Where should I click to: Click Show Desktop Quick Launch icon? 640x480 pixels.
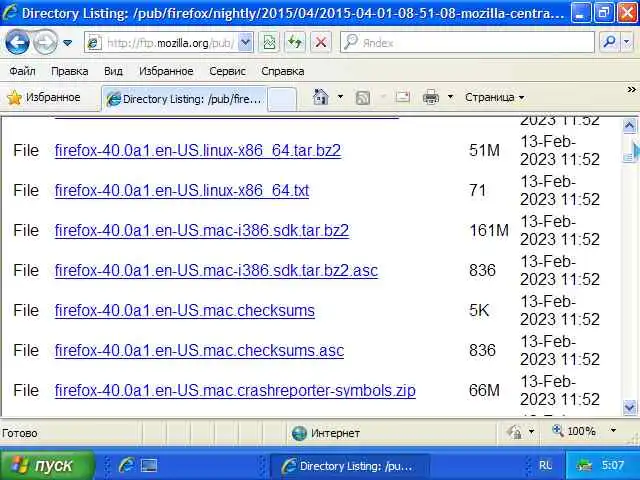coord(149,465)
